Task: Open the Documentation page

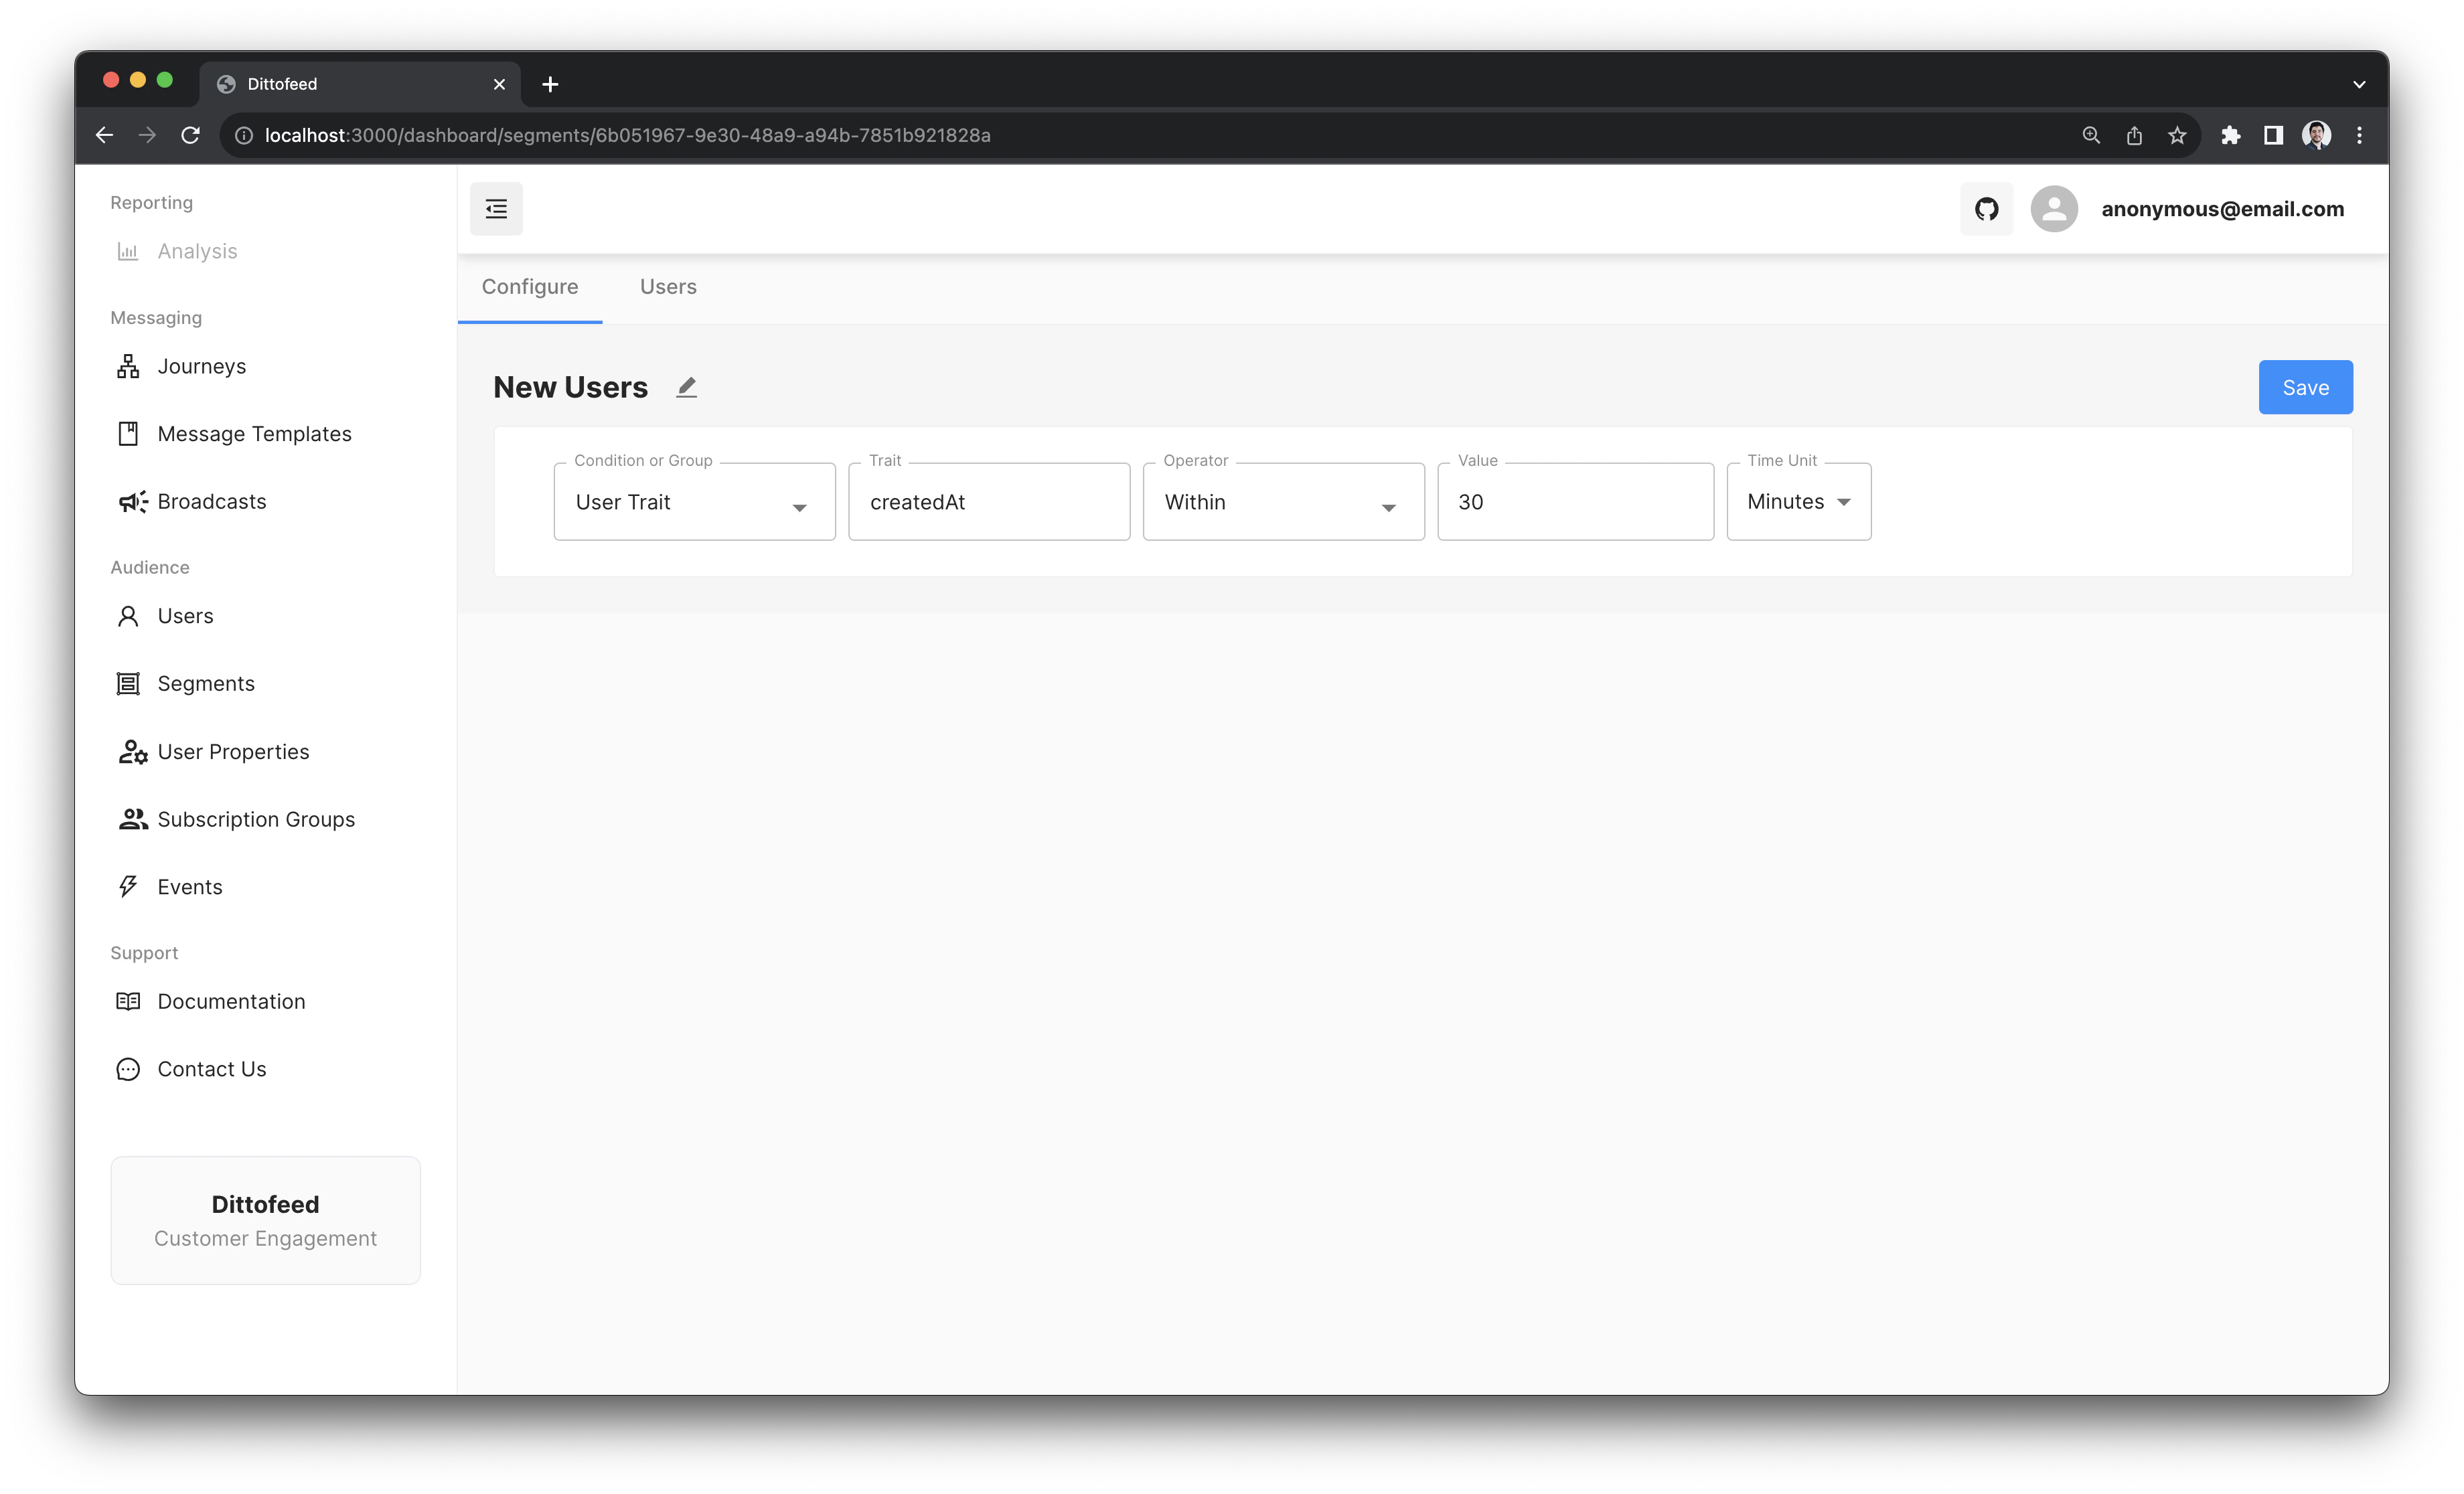Action: coord(231,1001)
